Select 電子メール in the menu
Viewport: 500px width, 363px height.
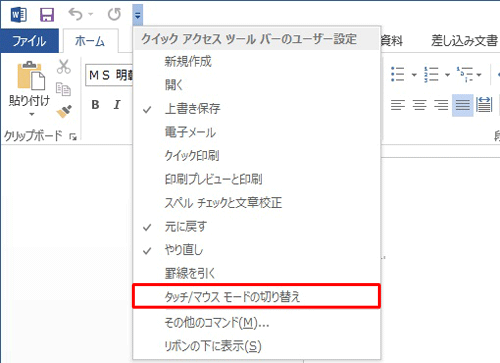pyautogui.click(x=256, y=132)
